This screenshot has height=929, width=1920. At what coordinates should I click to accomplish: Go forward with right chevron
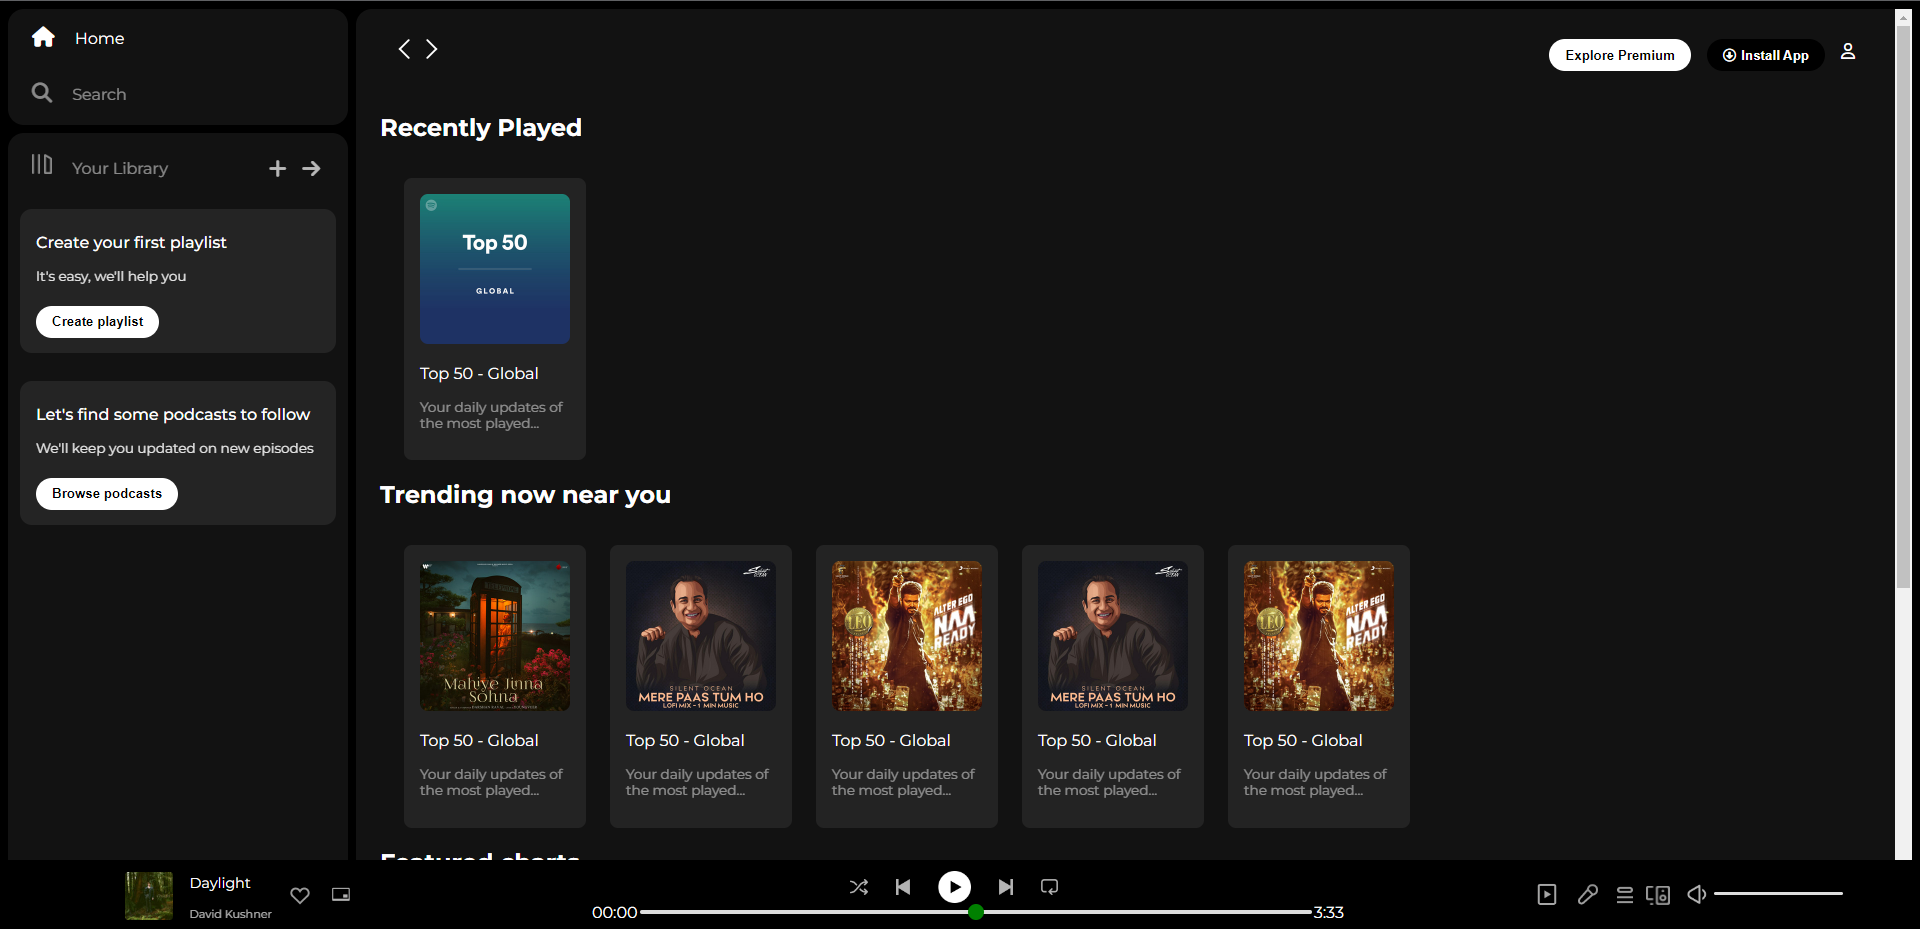tap(432, 49)
